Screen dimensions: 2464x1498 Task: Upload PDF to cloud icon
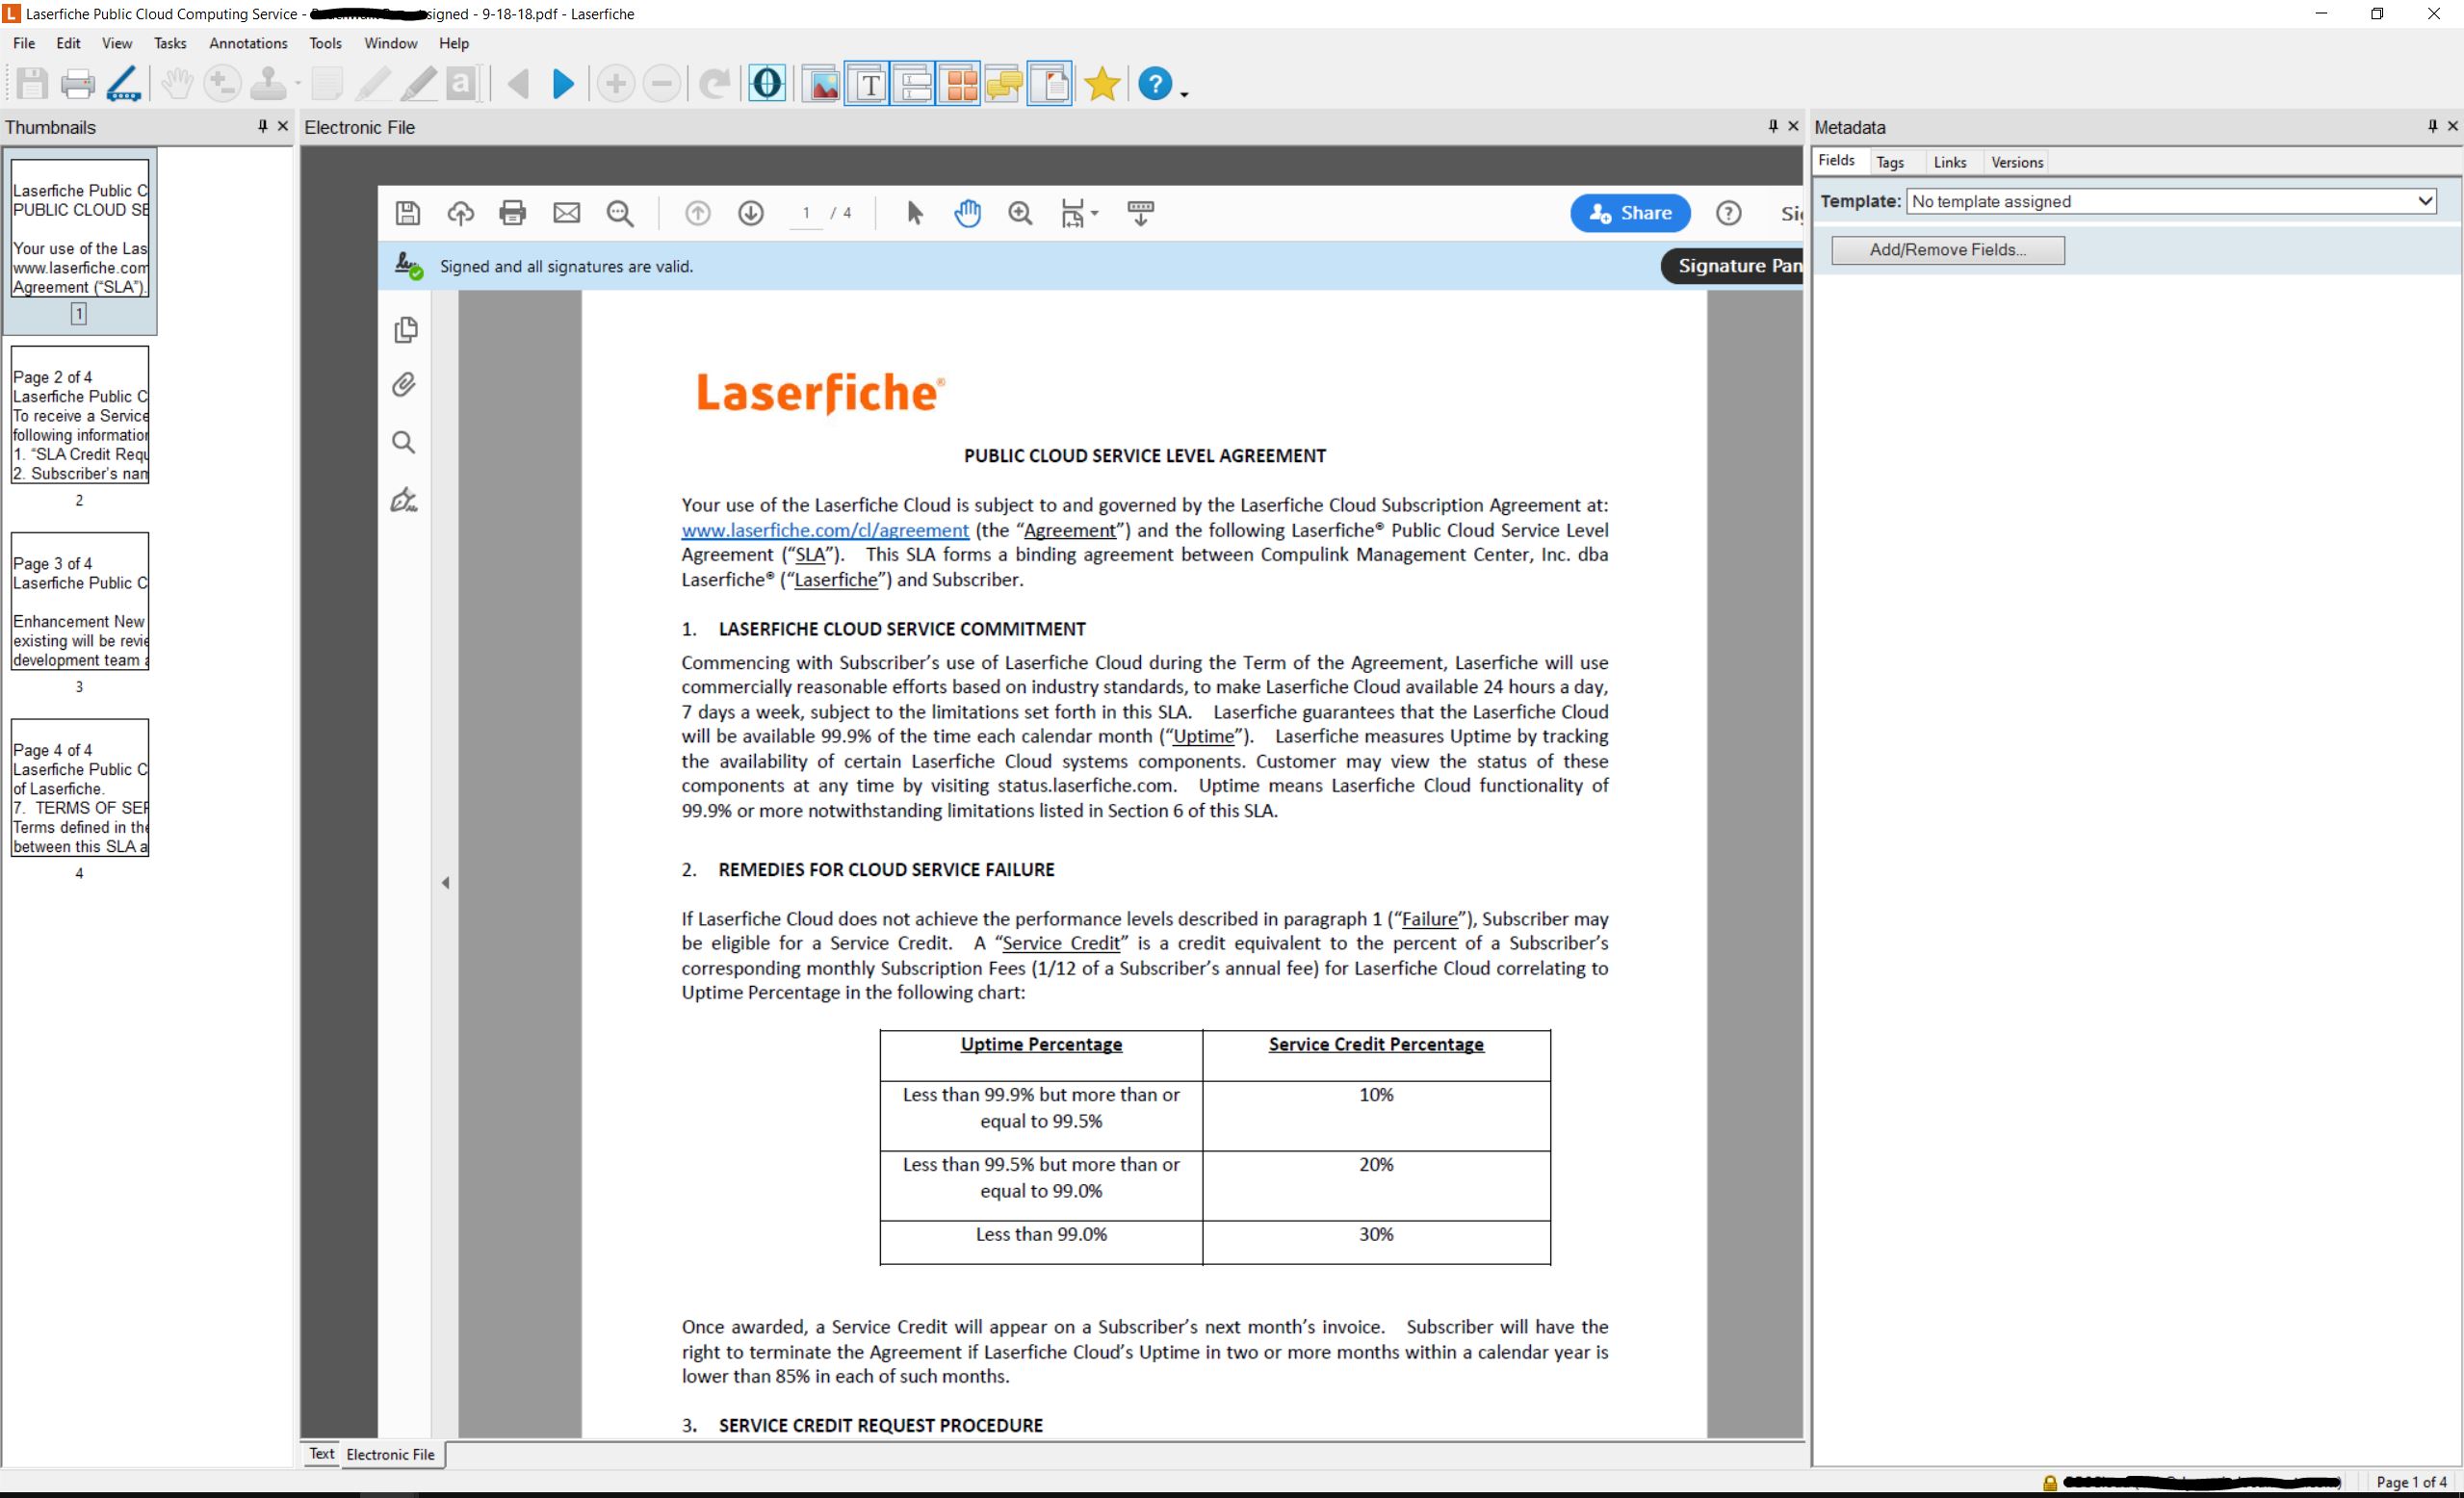pos(460,213)
